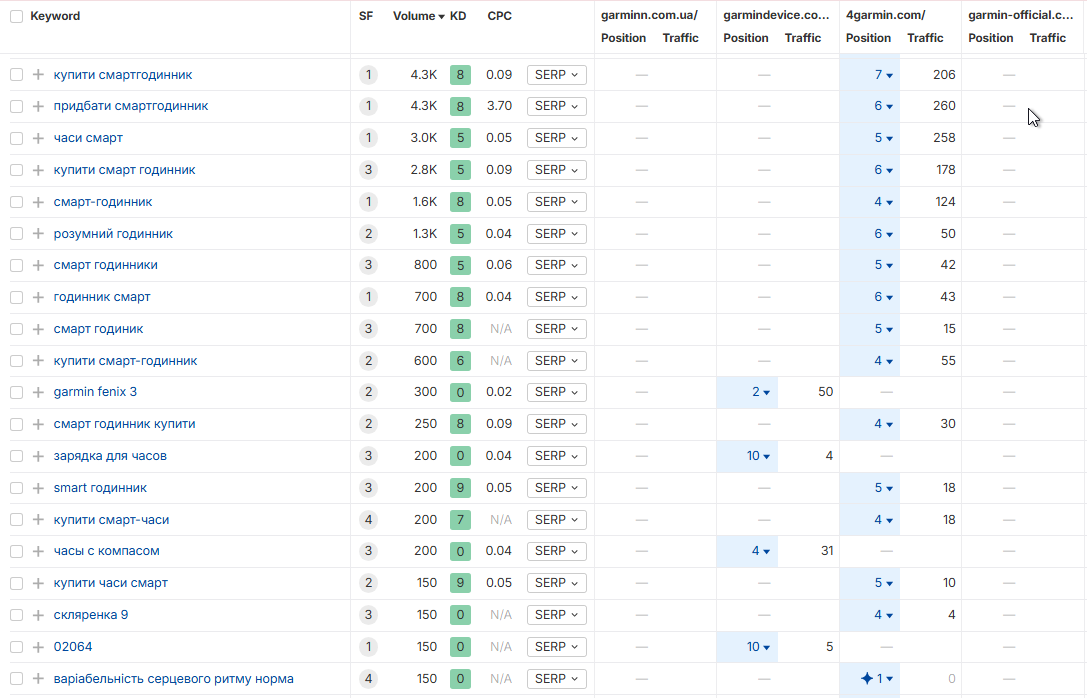This screenshot has width=1087, height=698.
Task: Expand position 7 dropdown for купити смартгодинник
Action: pyautogui.click(x=883, y=75)
